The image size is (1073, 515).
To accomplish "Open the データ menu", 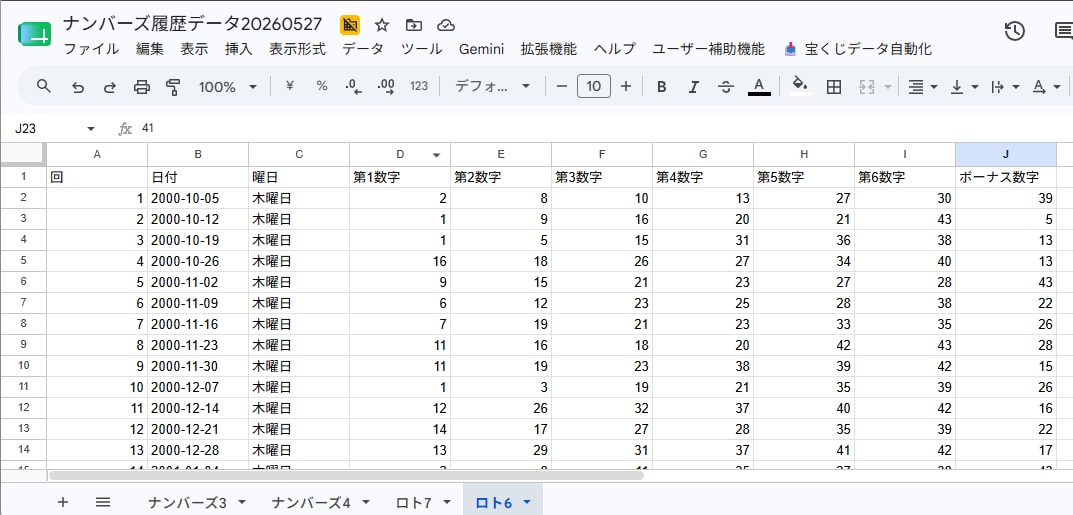I will 363,49.
